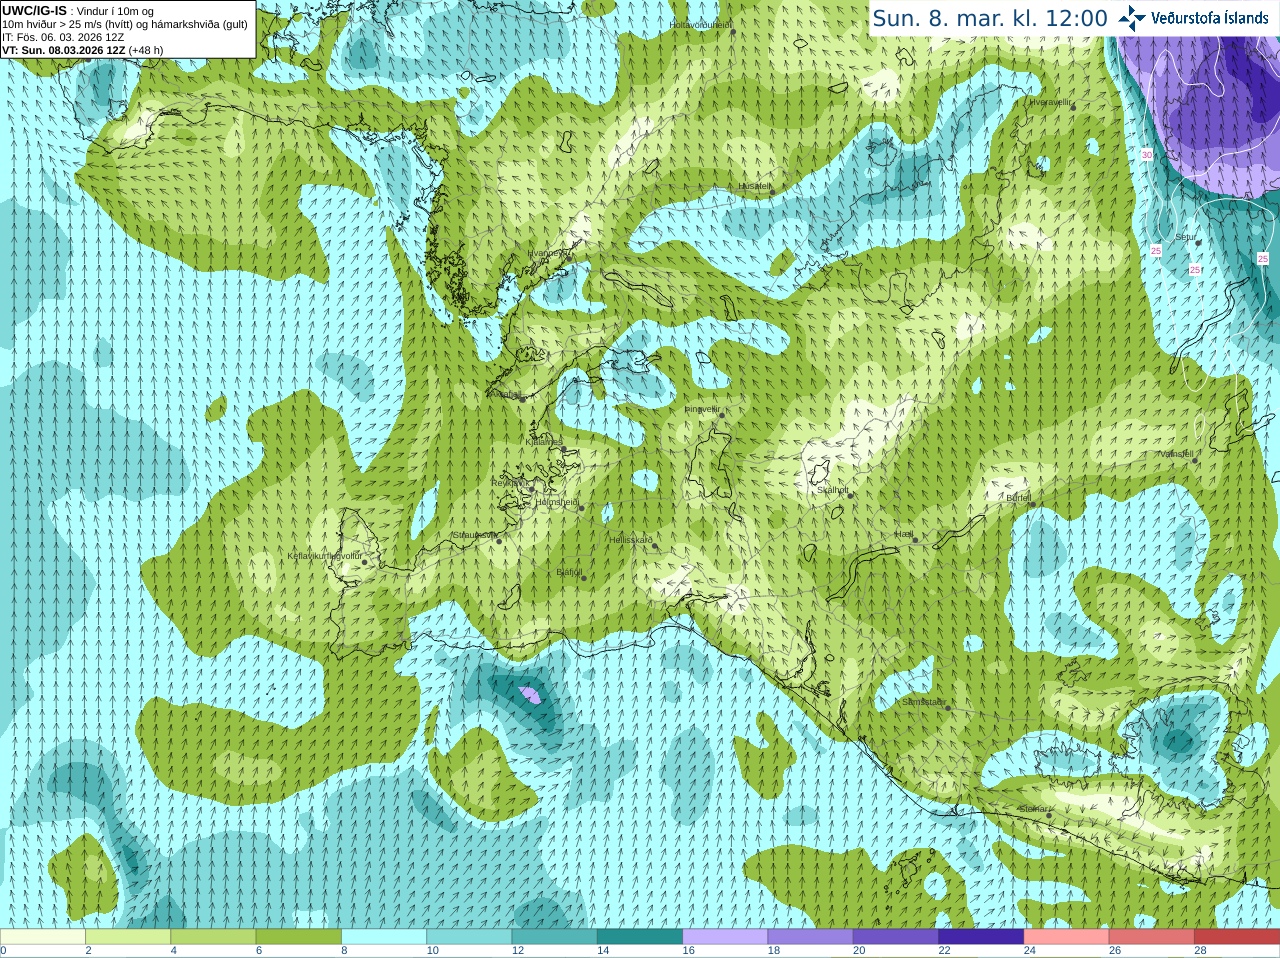Select the Kjalarnes station label

(544, 442)
